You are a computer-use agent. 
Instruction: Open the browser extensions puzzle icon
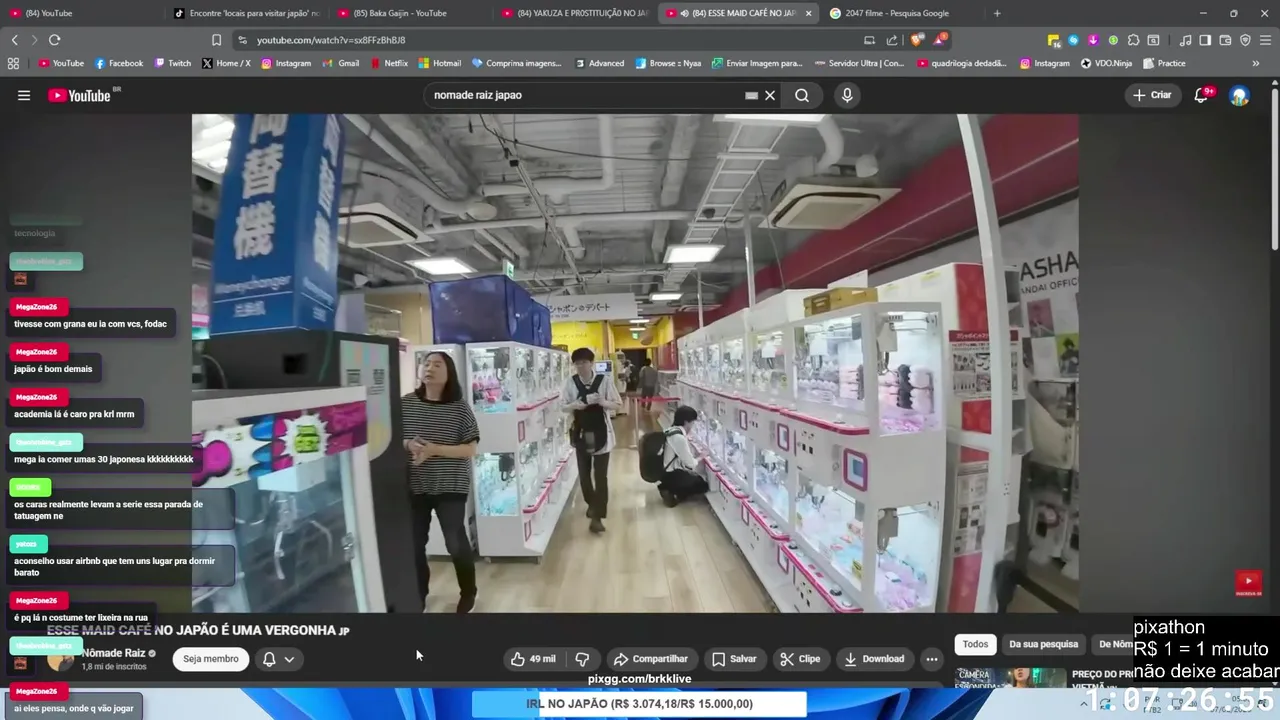pyautogui.click(x=1133, y=40)
